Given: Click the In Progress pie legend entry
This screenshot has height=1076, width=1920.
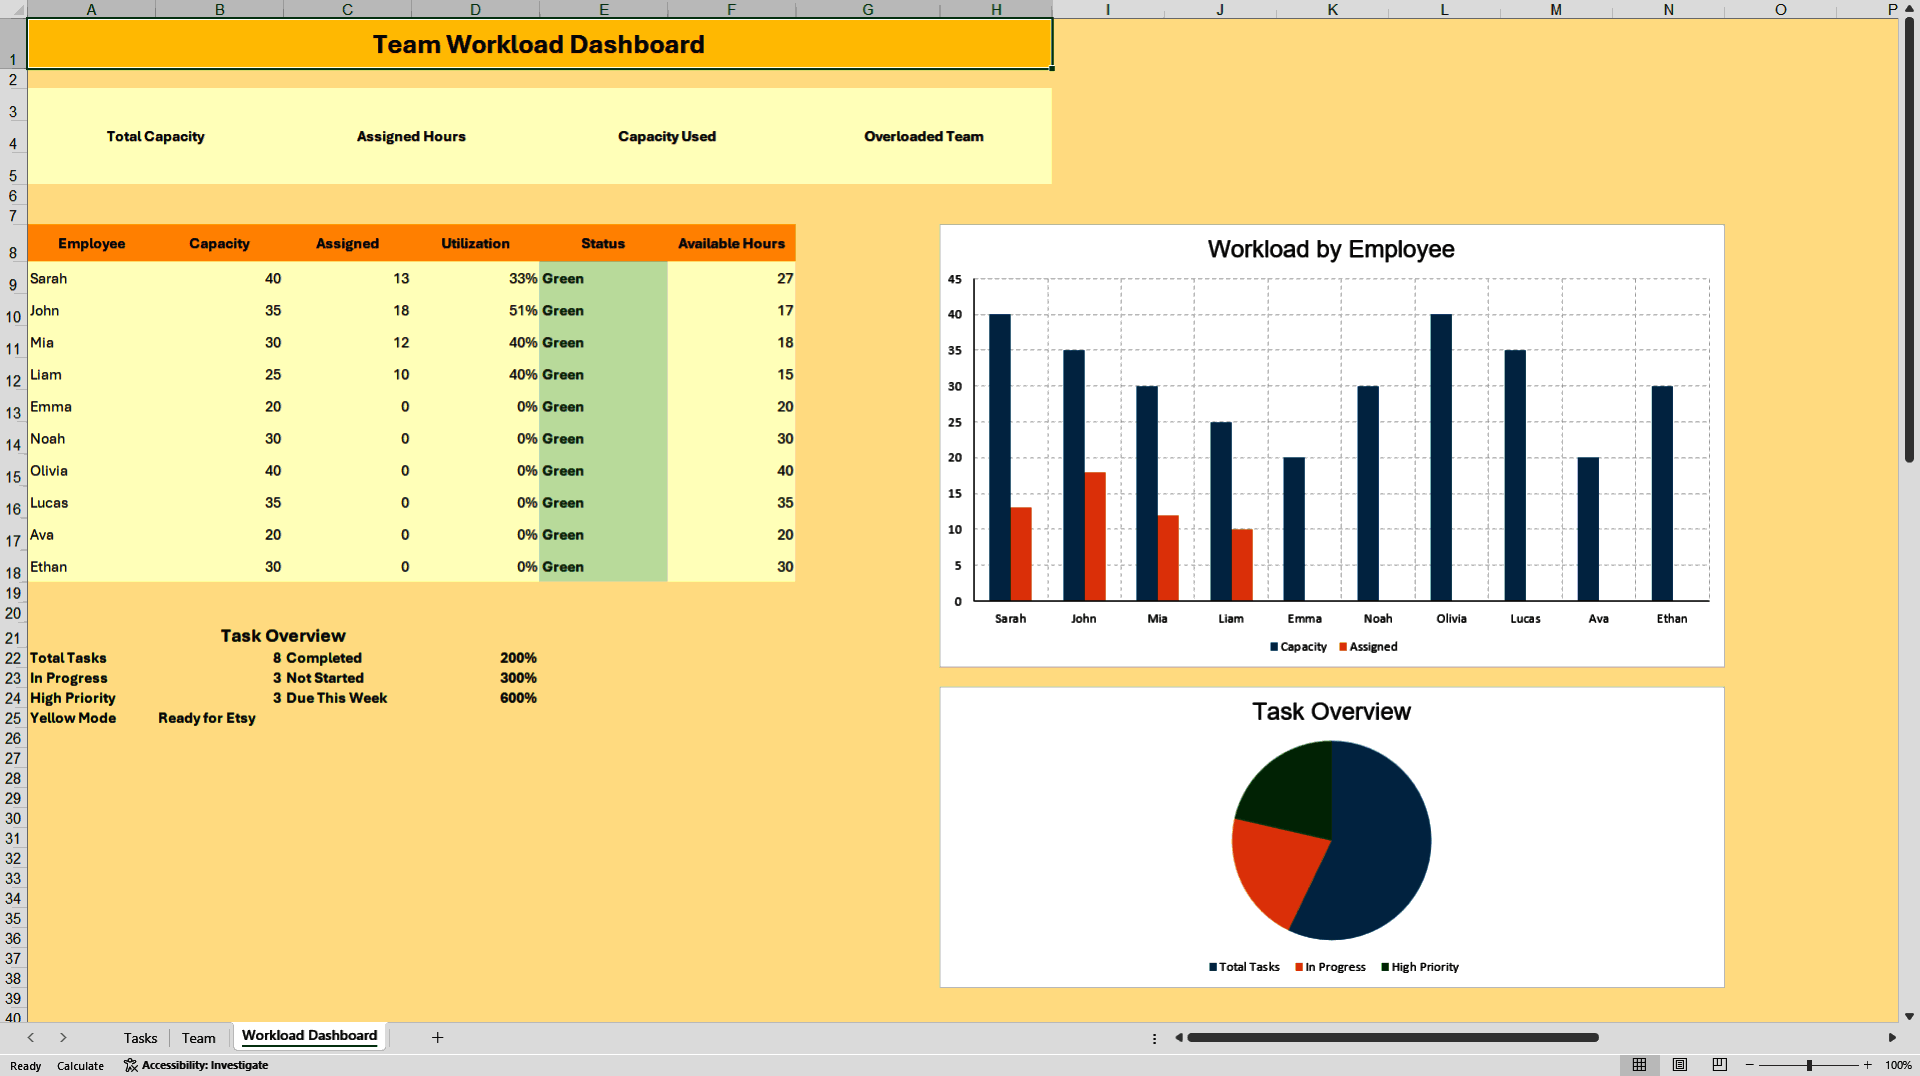Looking at the screenshot, I should pos(1330,967).
